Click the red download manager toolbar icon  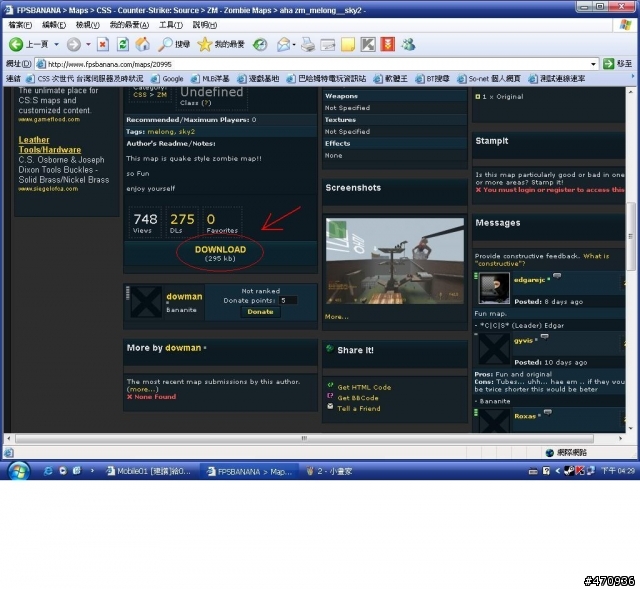(x=388, y=44)
